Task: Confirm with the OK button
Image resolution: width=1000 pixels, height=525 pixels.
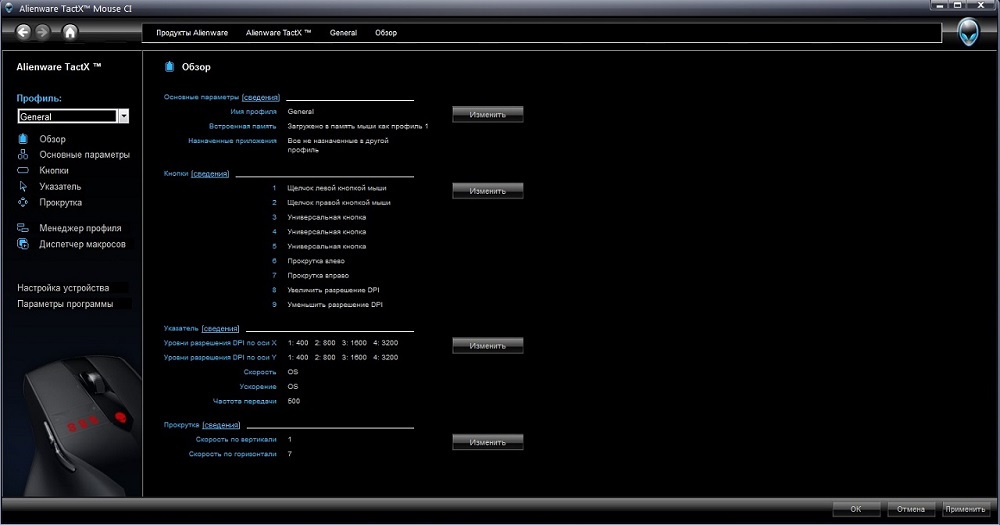Action: [x=856, y=509]
